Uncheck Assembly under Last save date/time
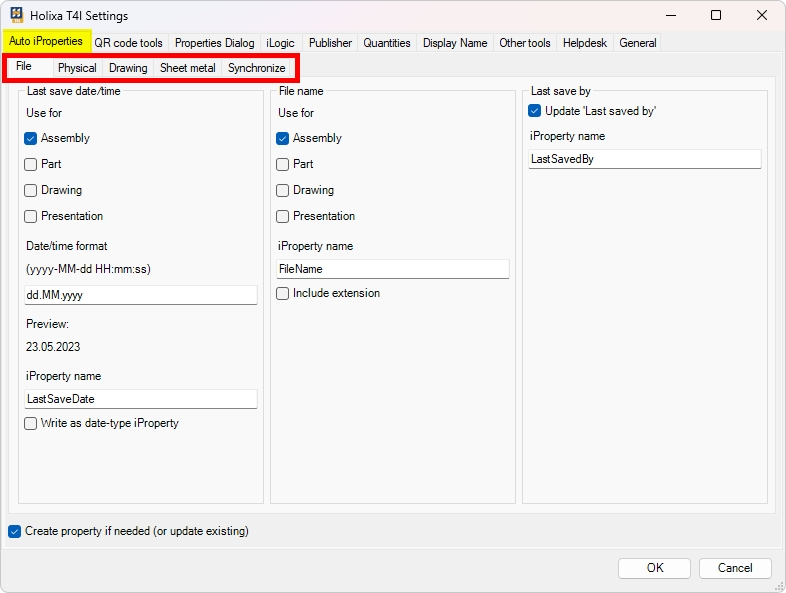This screenshot has height=593, width=786. coord(31,138)
